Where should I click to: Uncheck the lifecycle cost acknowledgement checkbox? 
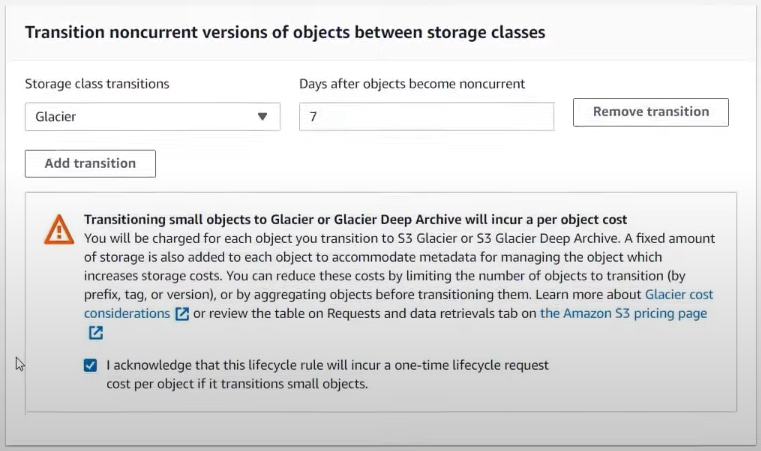(90, 365)
